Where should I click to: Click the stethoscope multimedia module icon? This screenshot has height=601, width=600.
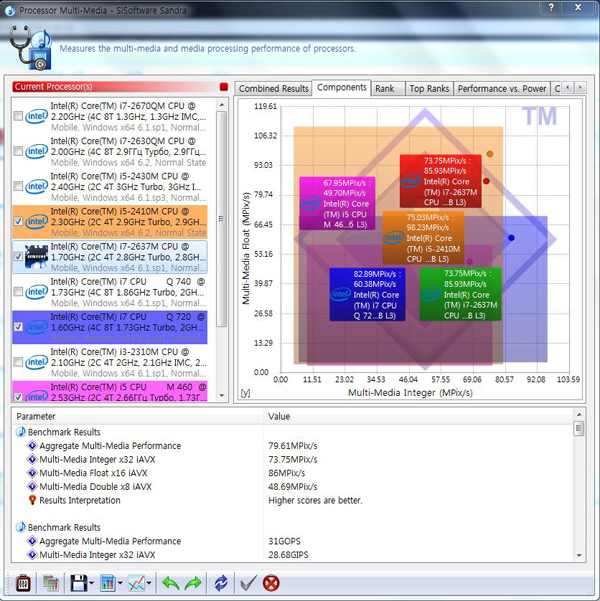31,47
